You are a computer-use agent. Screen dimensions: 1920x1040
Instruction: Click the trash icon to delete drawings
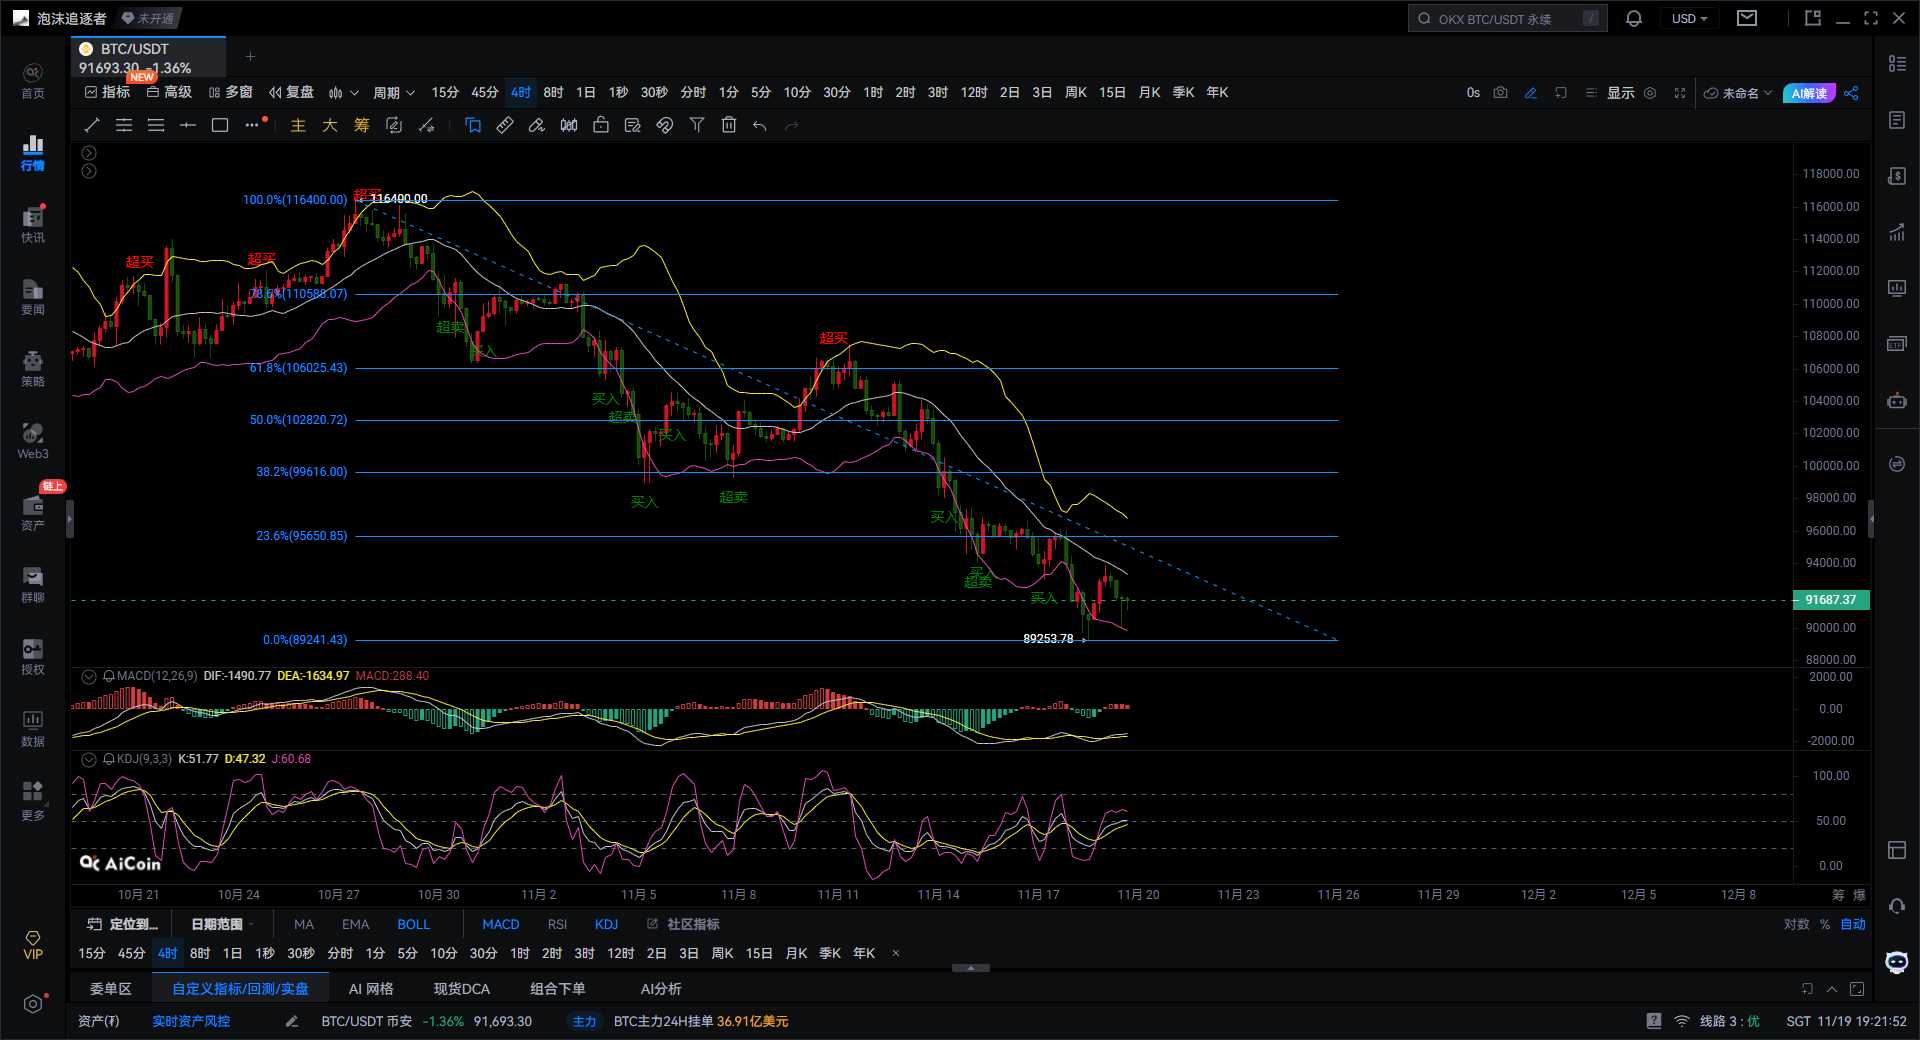pos(729,125)
